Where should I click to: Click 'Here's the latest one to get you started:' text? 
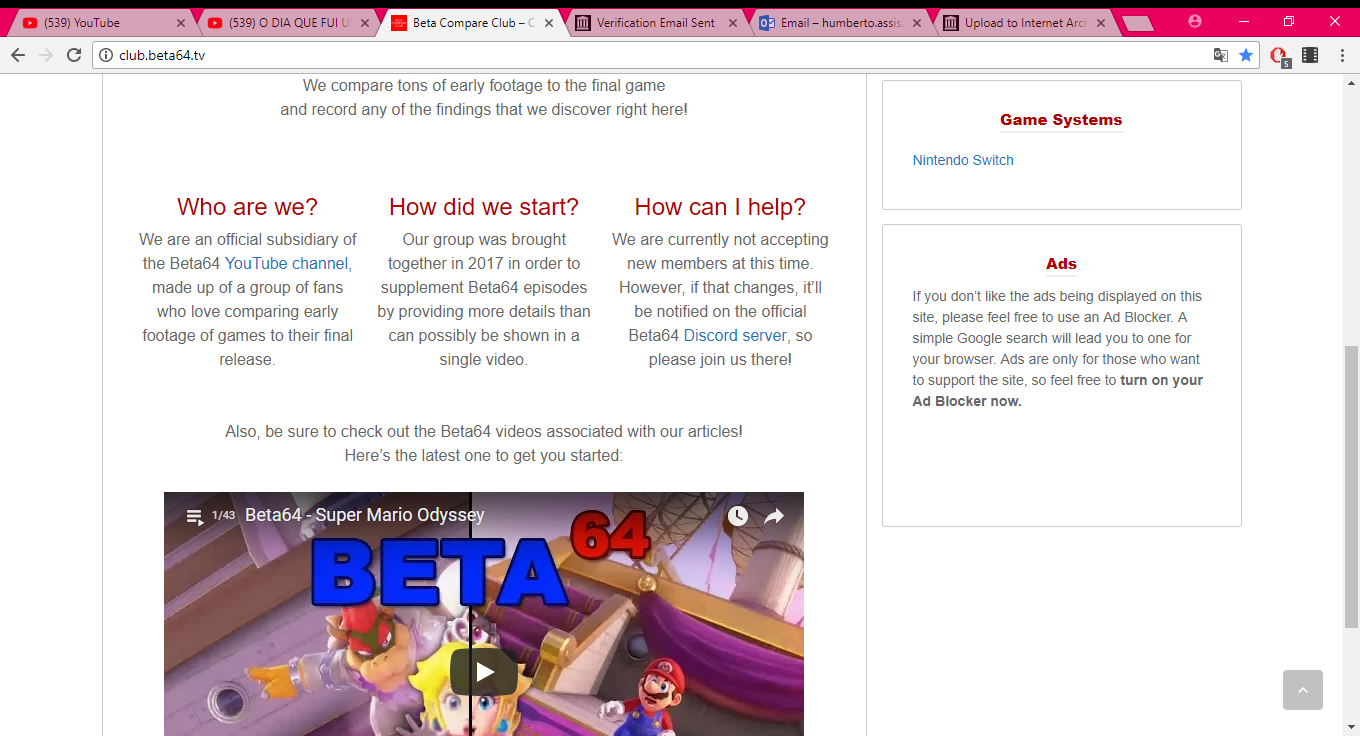coord(484,456)
